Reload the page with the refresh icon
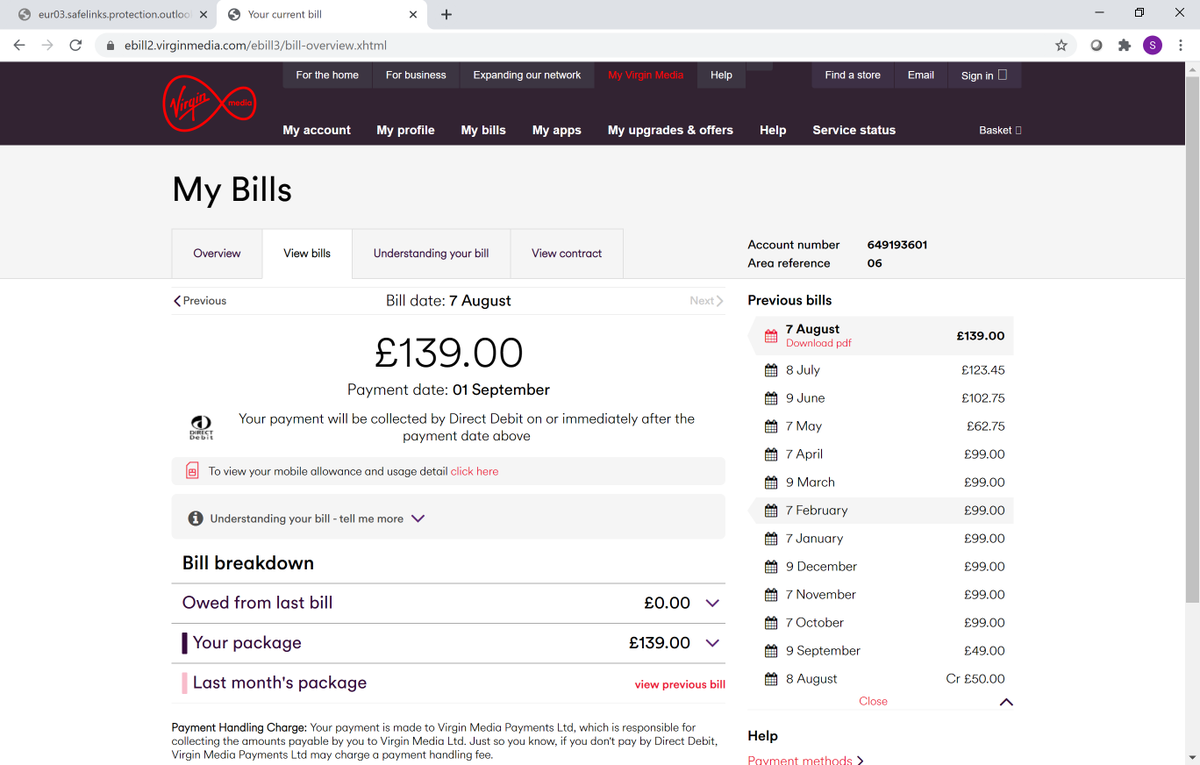Image resolution: width=1200 pixels, height=765 pixels. 76,45
